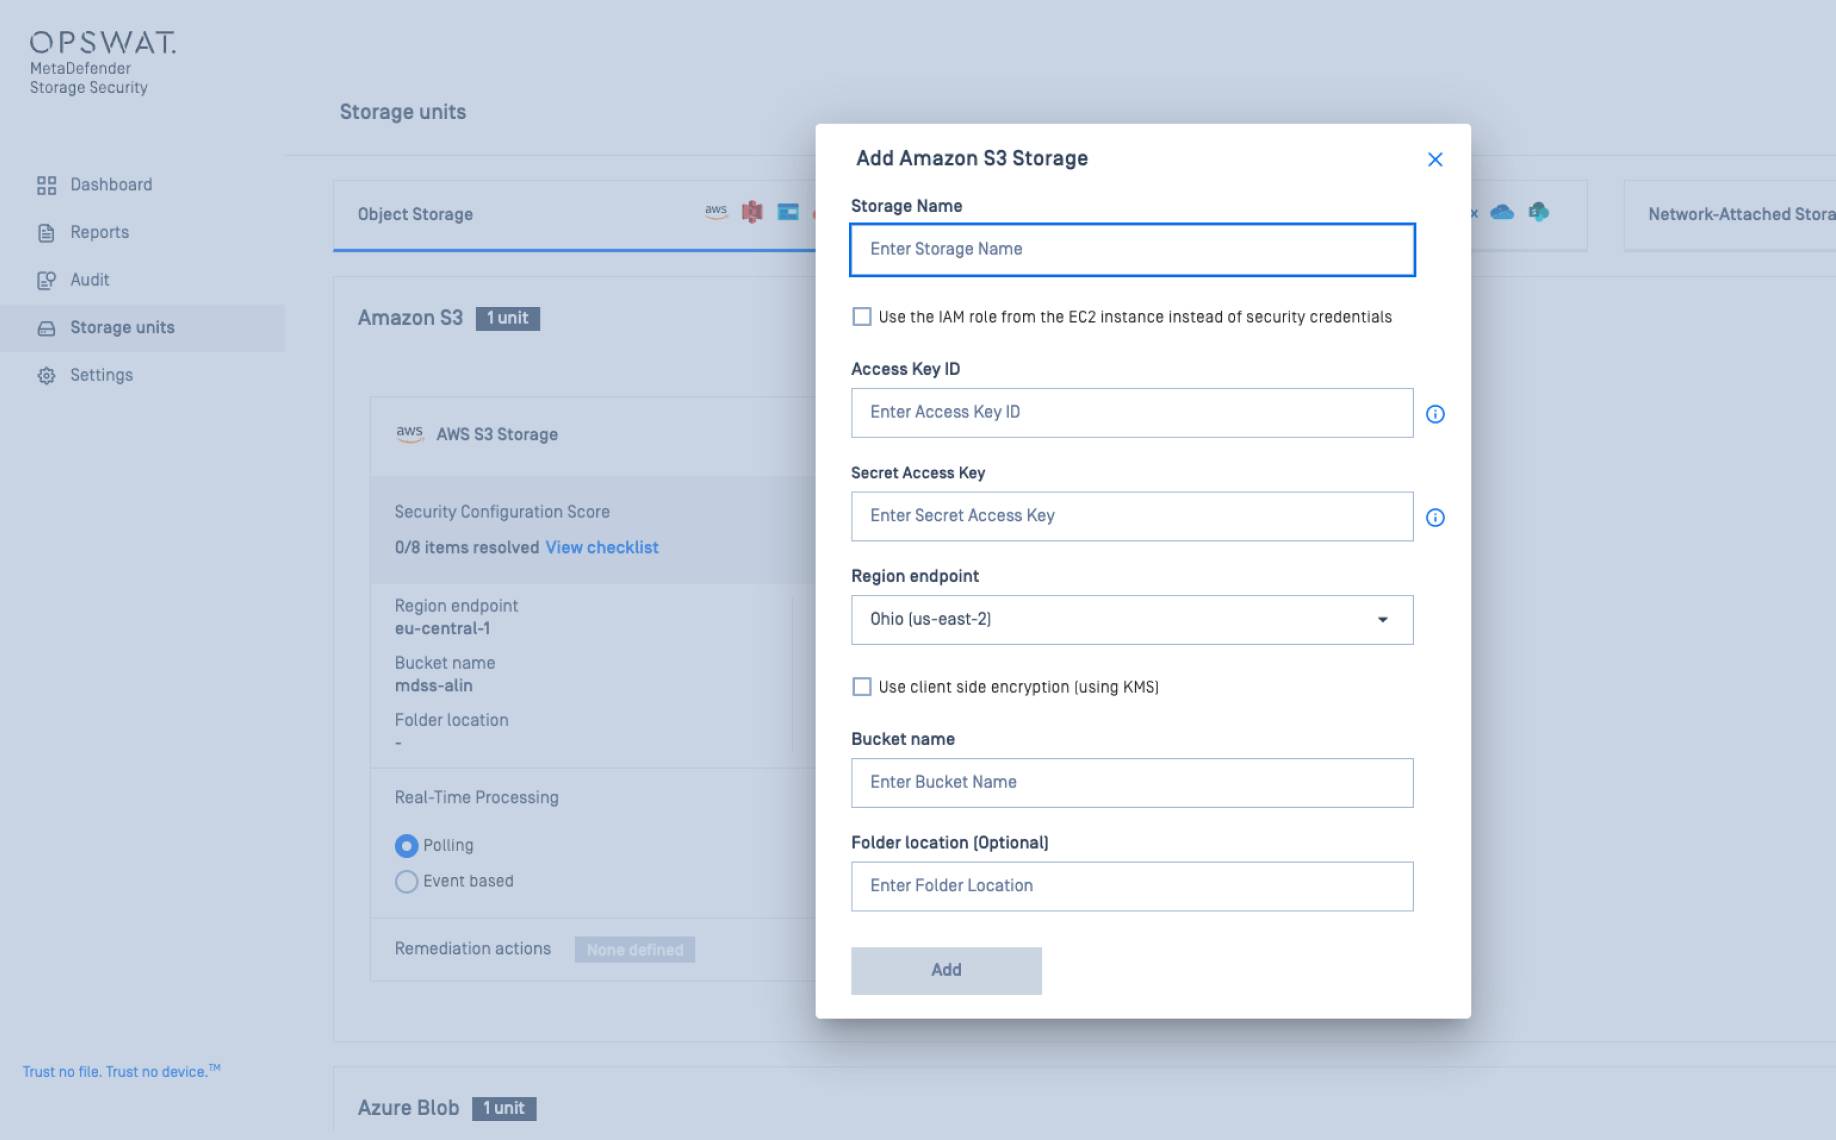
Task: Select the Event based radio button
Action: pos(406,881)
